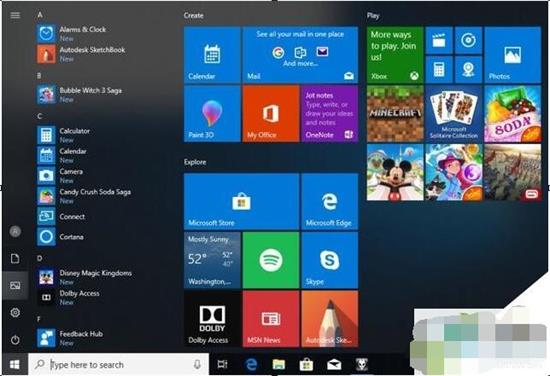The width and height of the screenshot is (550, 376).
Task: Open Microsoft Store from the taskbar
Action: tap(306, 364)
